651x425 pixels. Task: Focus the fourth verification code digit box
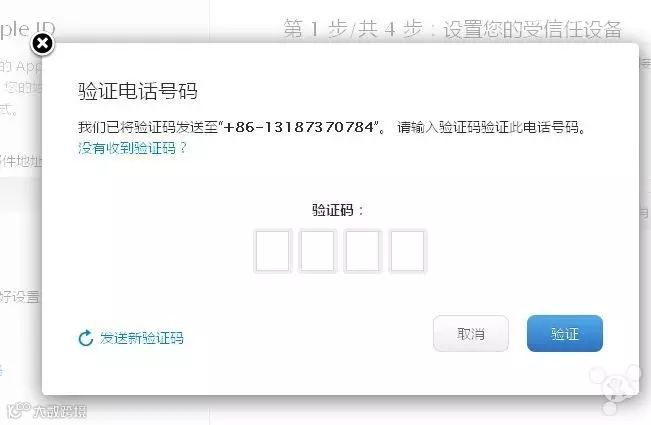(x=407, y=252)
